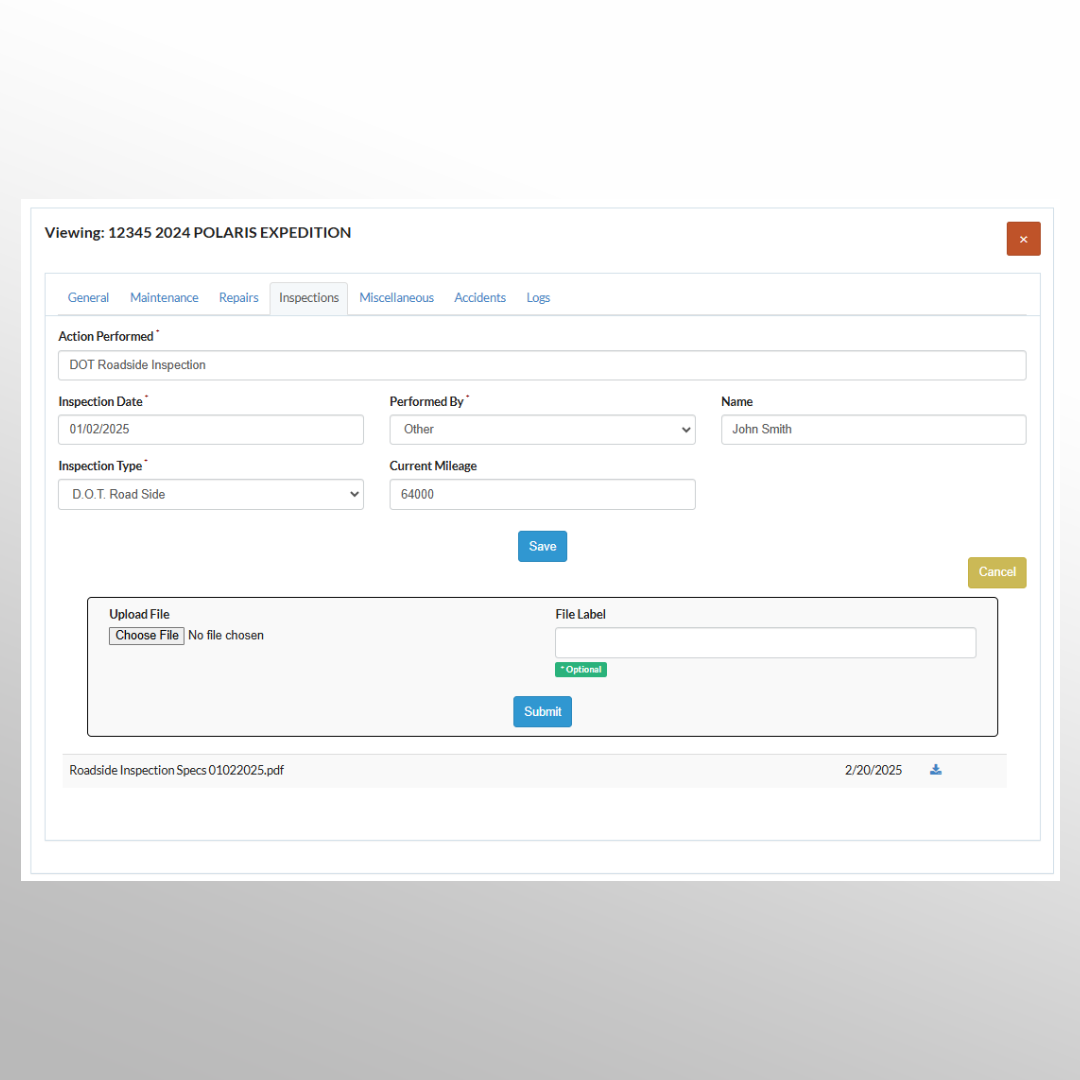Image resolution: width=1080 pixels, height=1080 pixels.
Task: Click the Save button
Action: pos(542,546)
